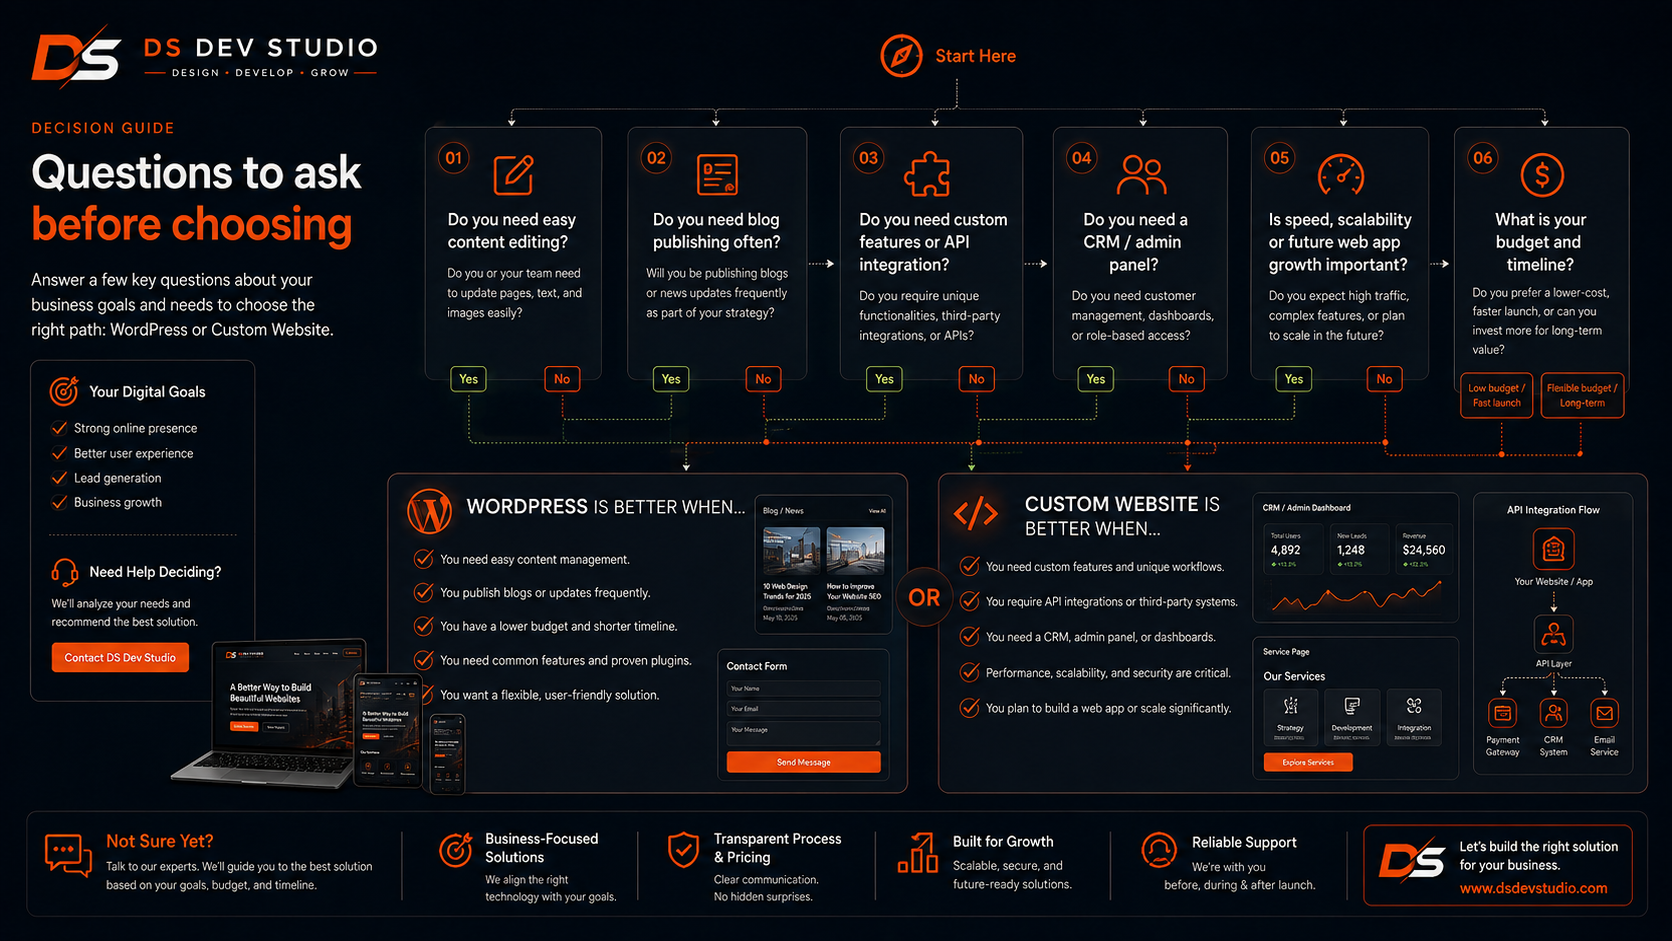Click the API Layer icon
1672x941 pixels.
1553,634
